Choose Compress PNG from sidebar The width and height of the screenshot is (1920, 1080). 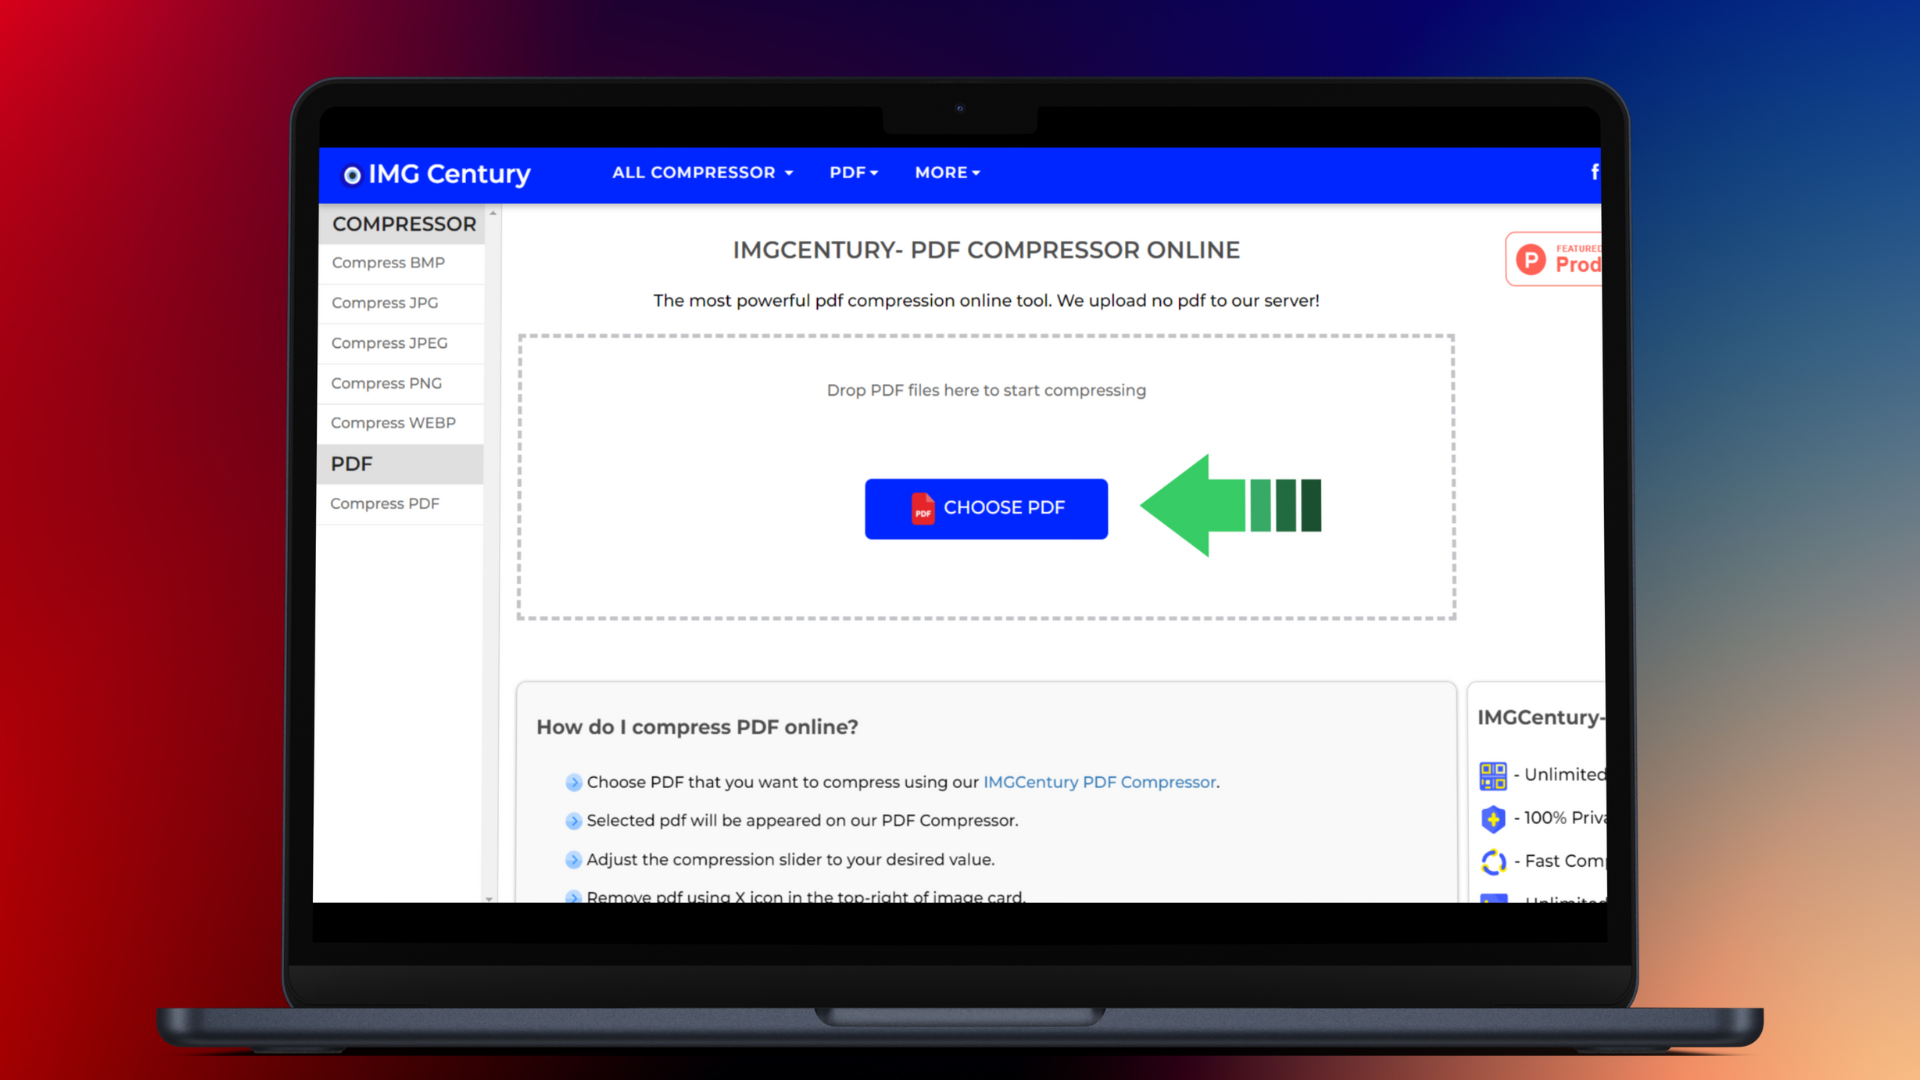tap(401, 383)
